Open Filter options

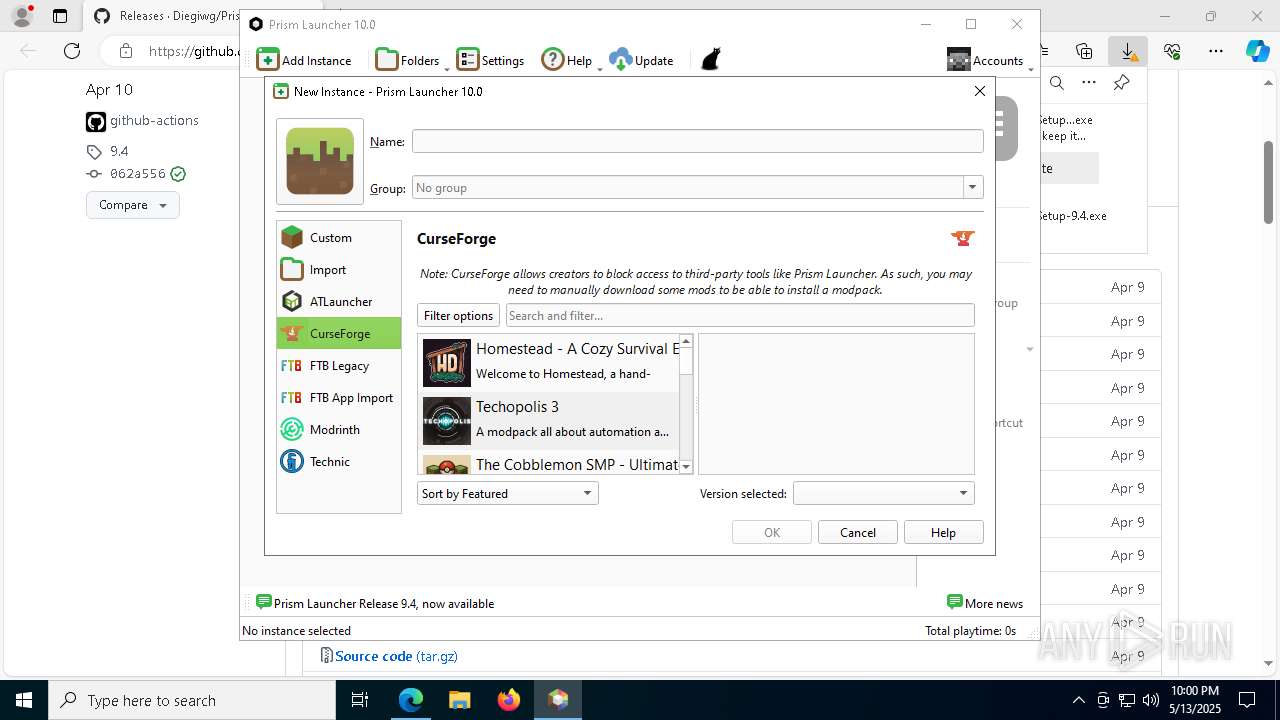coord(458,315)
